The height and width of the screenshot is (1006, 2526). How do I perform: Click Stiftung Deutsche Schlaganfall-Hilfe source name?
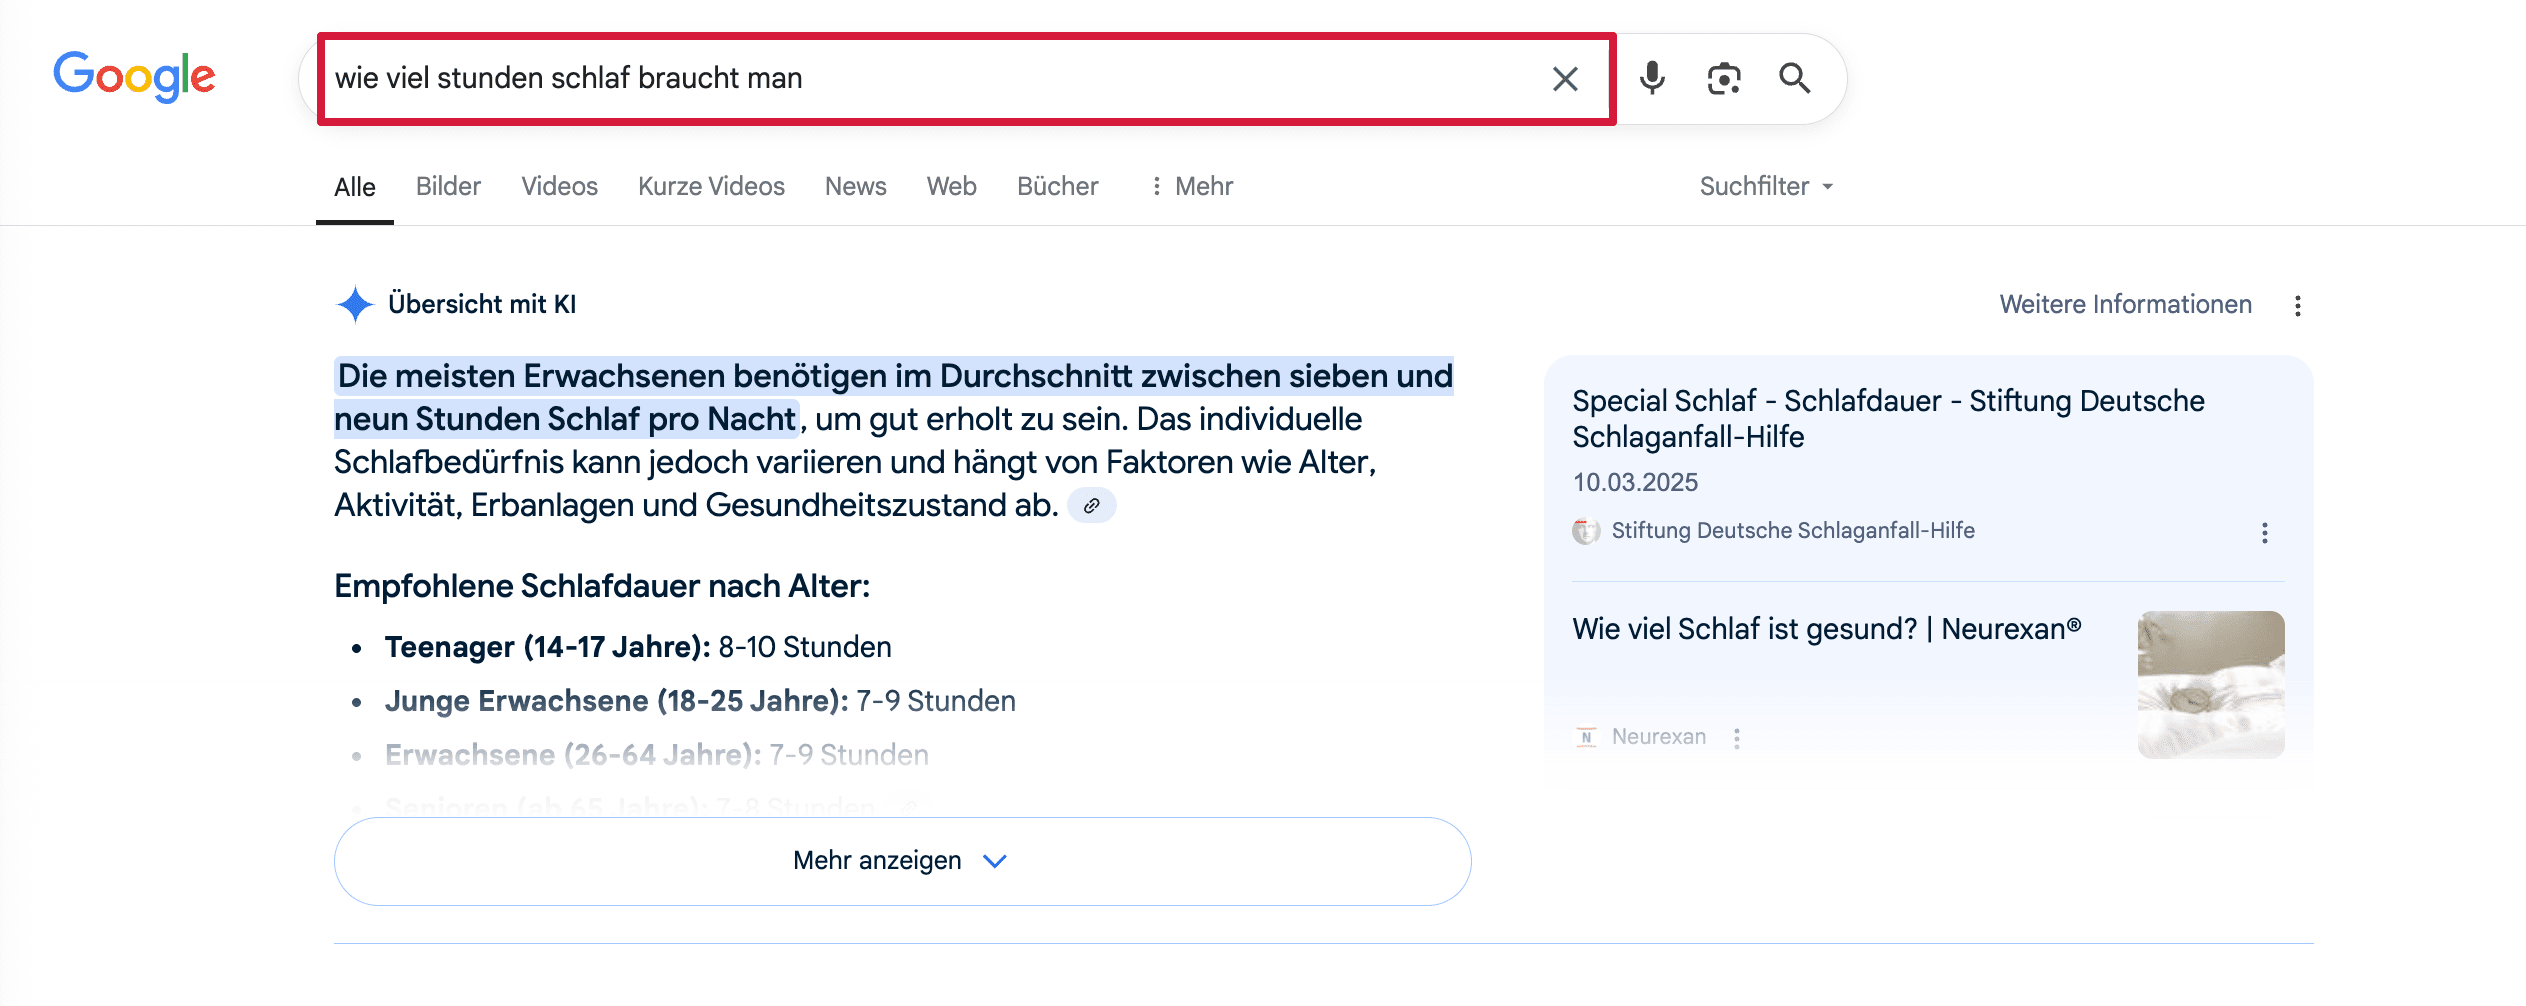pos(1792,531)
